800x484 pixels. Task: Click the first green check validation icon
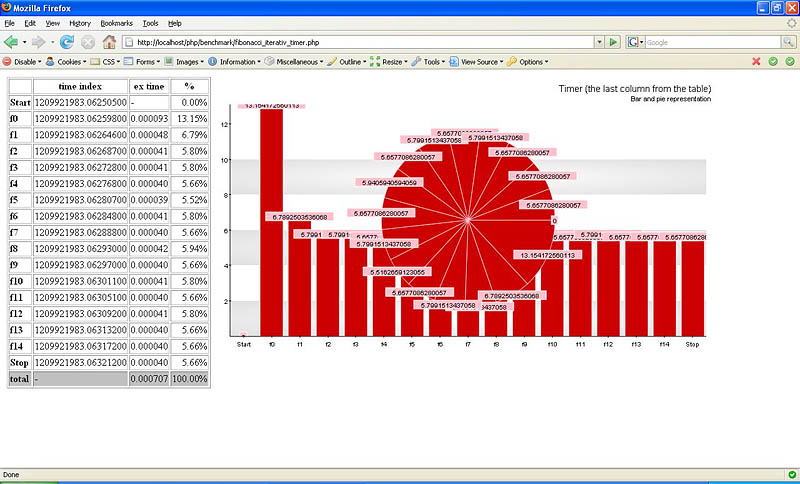click(x=773, y=62)
